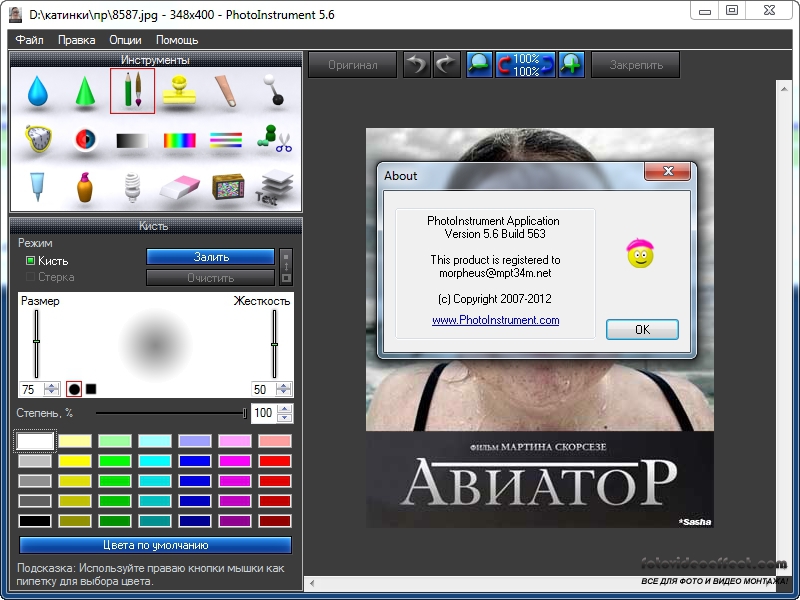This screenshot has width=800, height=600.
Task: Reset zoom using the 100% button
Action: [x=526, y=65]
